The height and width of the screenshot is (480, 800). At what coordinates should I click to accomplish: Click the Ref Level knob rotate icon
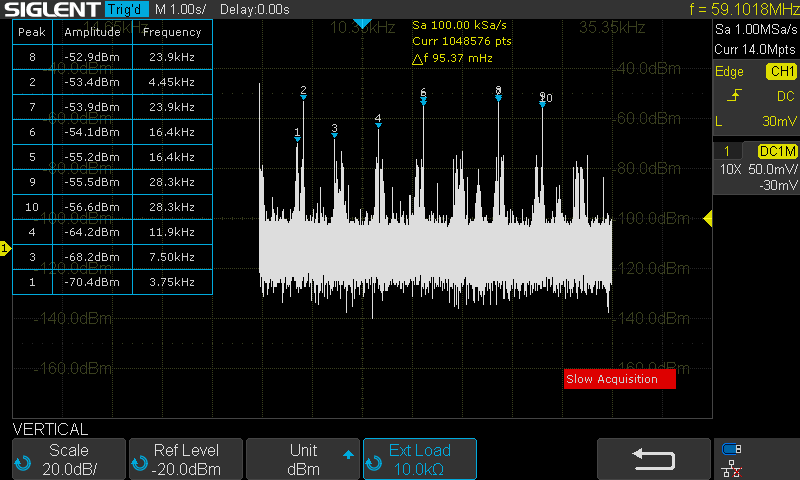click(x=139, y=463)
